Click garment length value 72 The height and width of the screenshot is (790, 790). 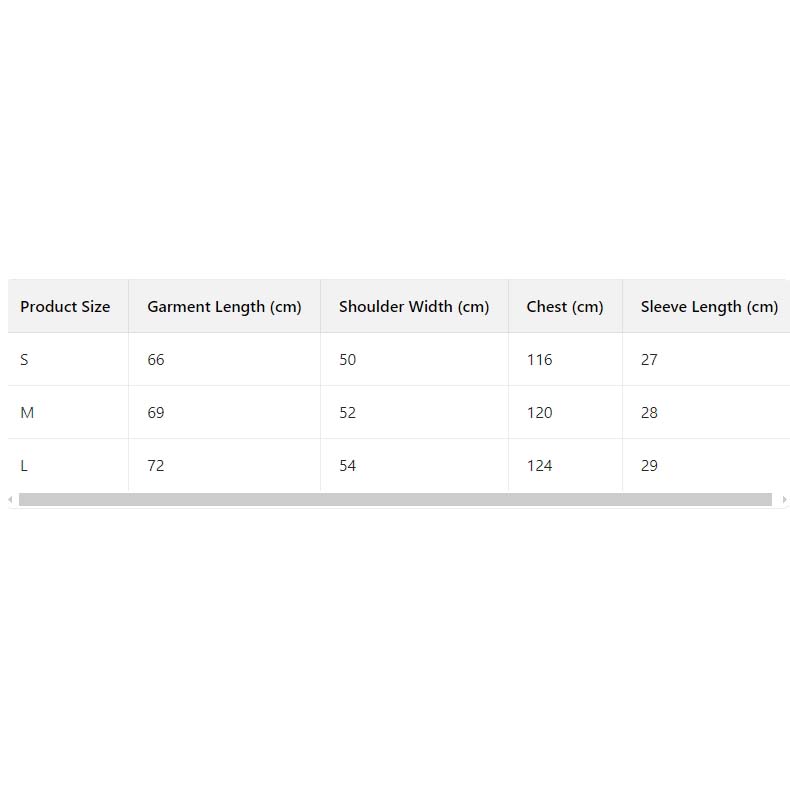pyautogui.click(x=156, y=466)
